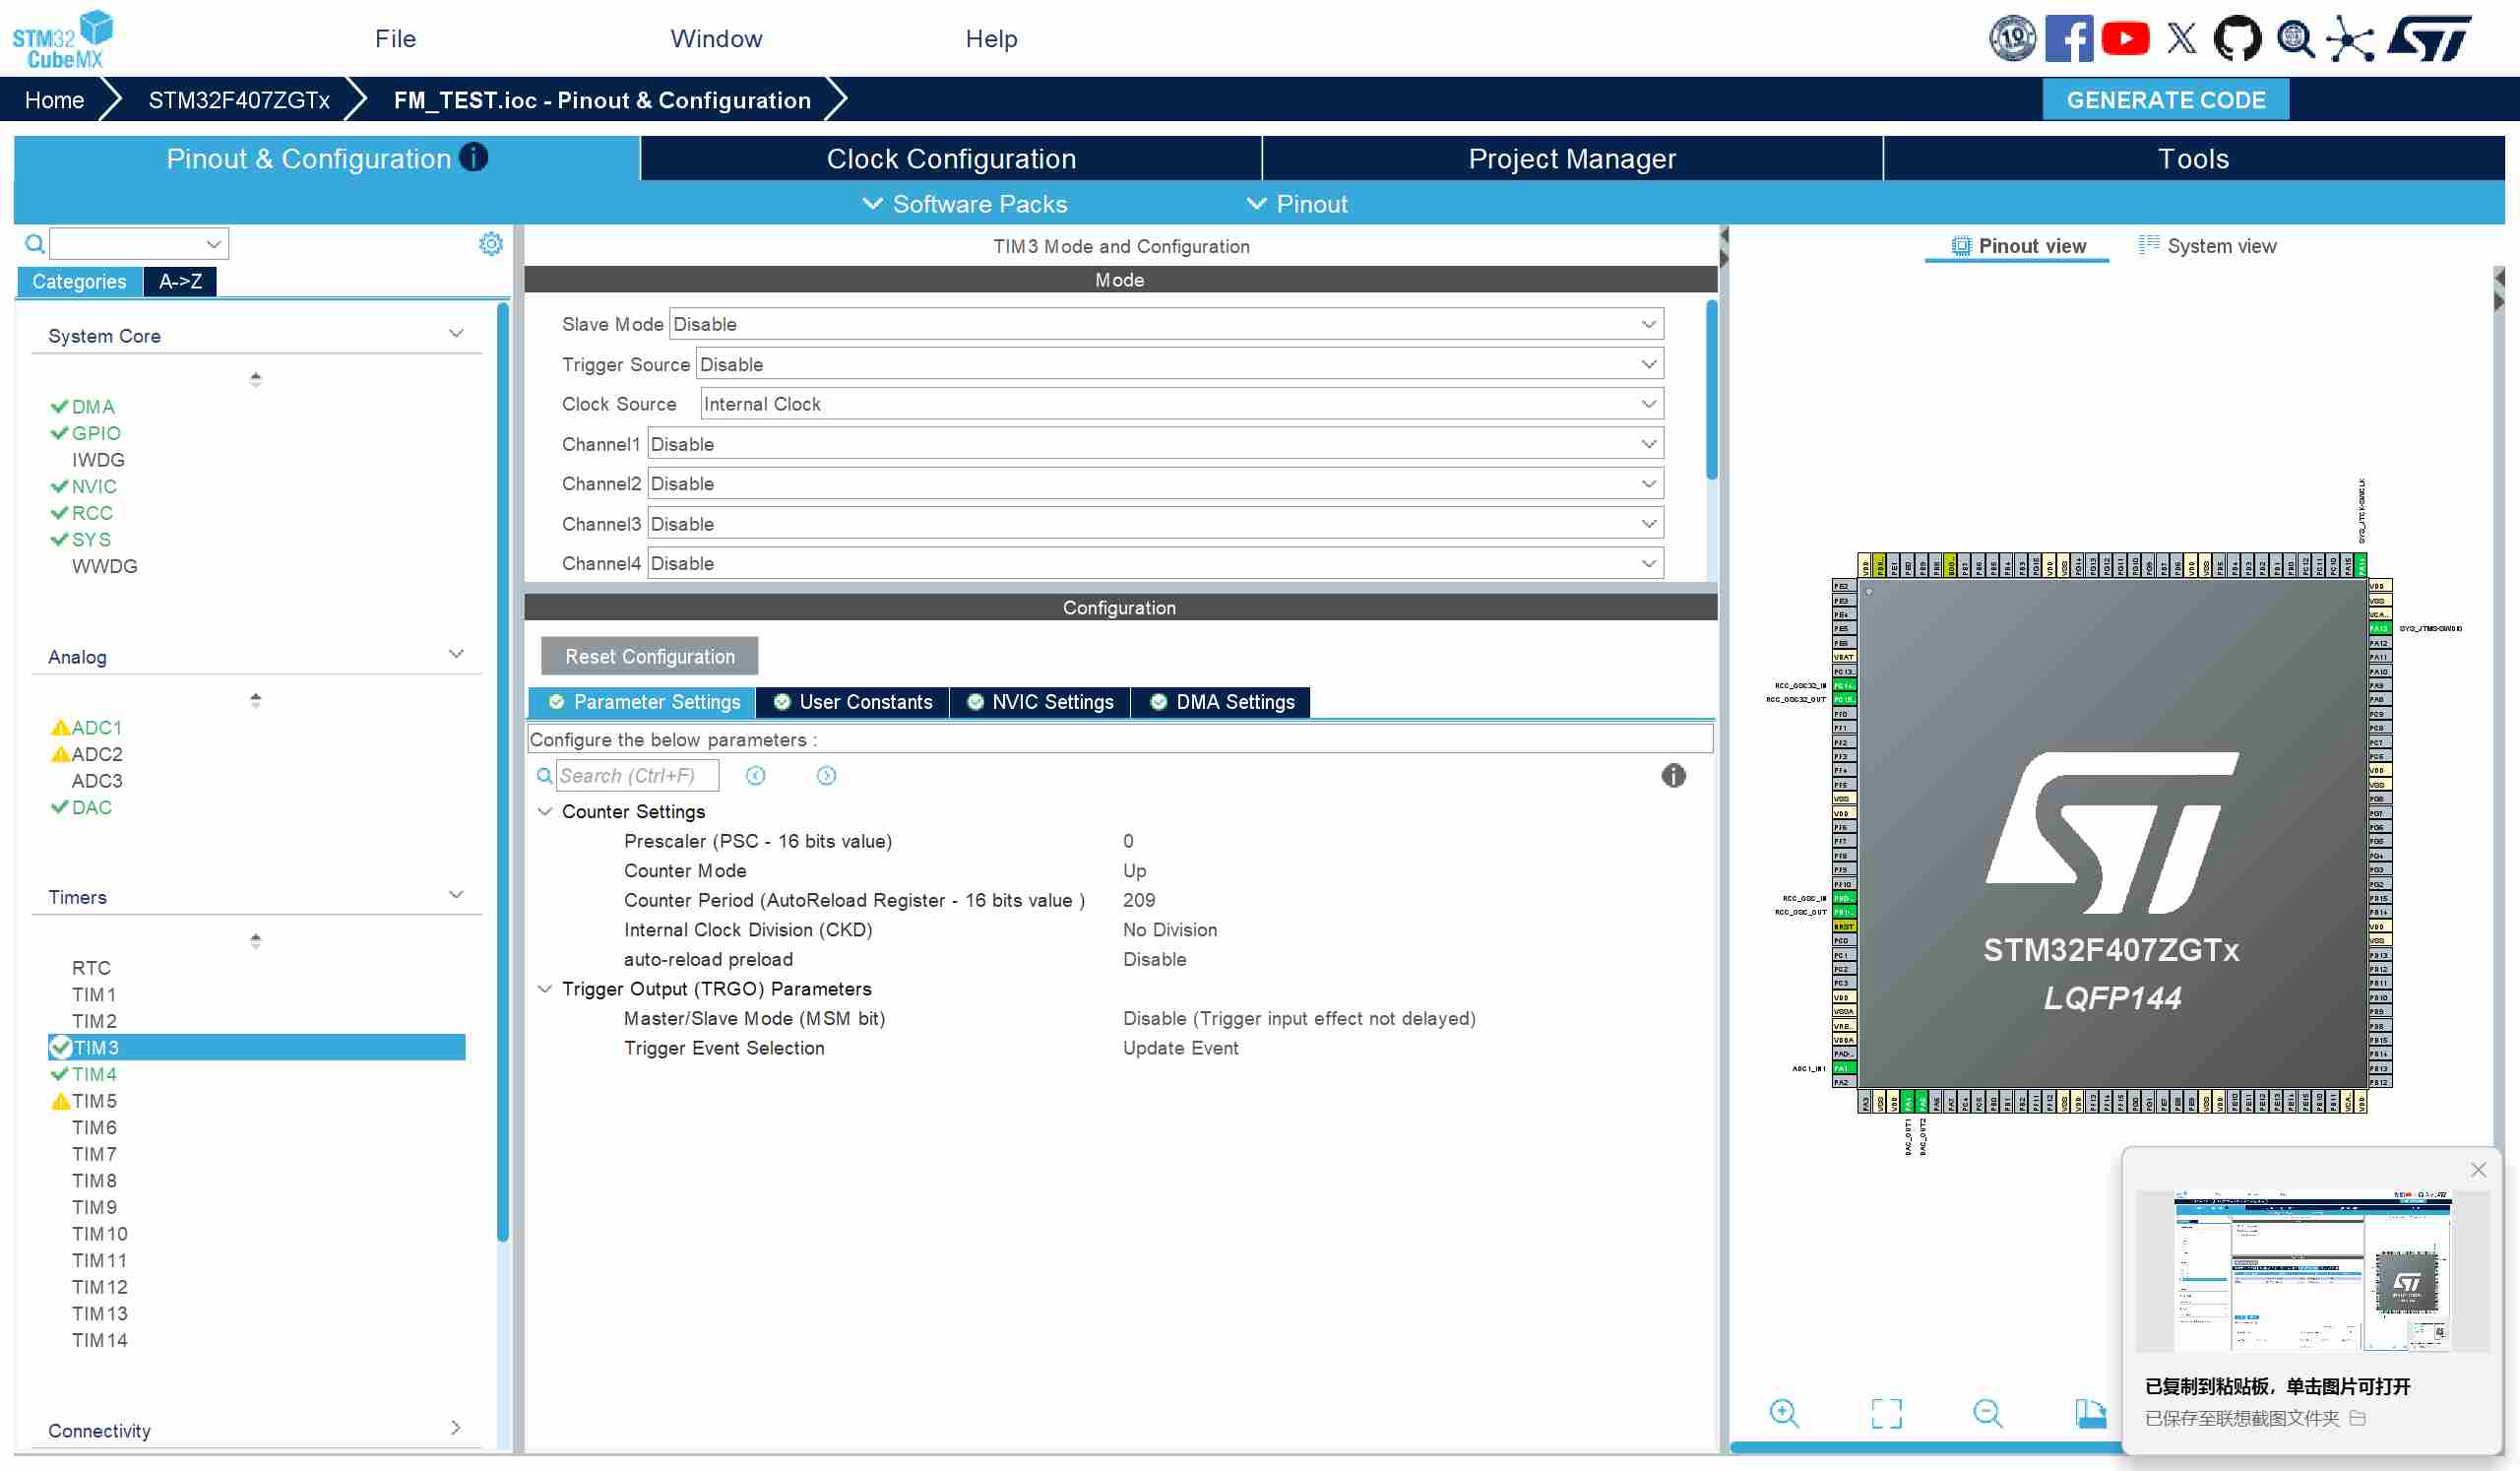2520x1471 pixels.
Task: Click the fit-to-screen frame icon below pinout
Action: (x=1886, y=1413)
